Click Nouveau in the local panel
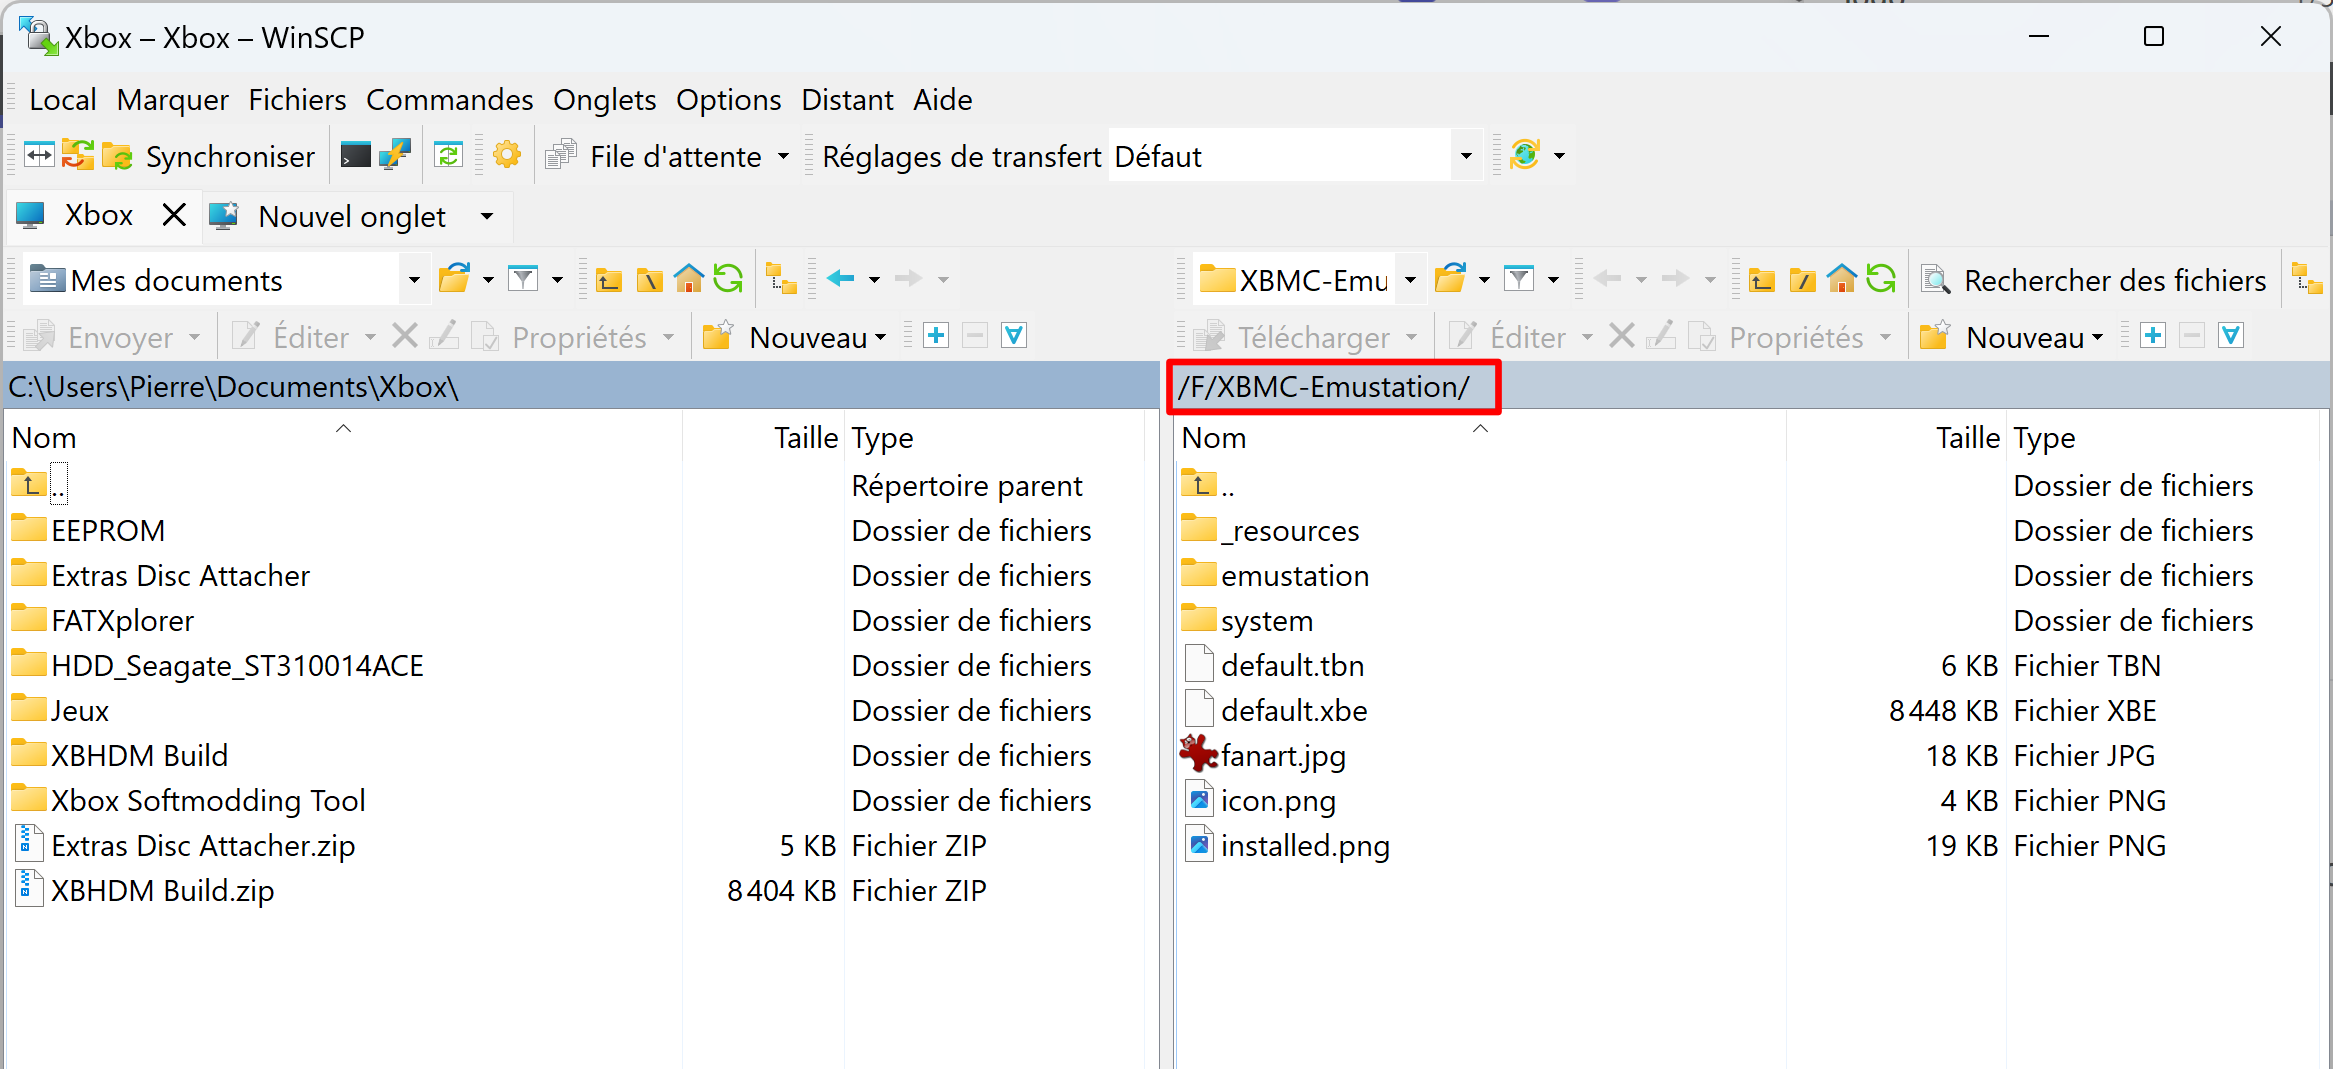 (795, 337)
